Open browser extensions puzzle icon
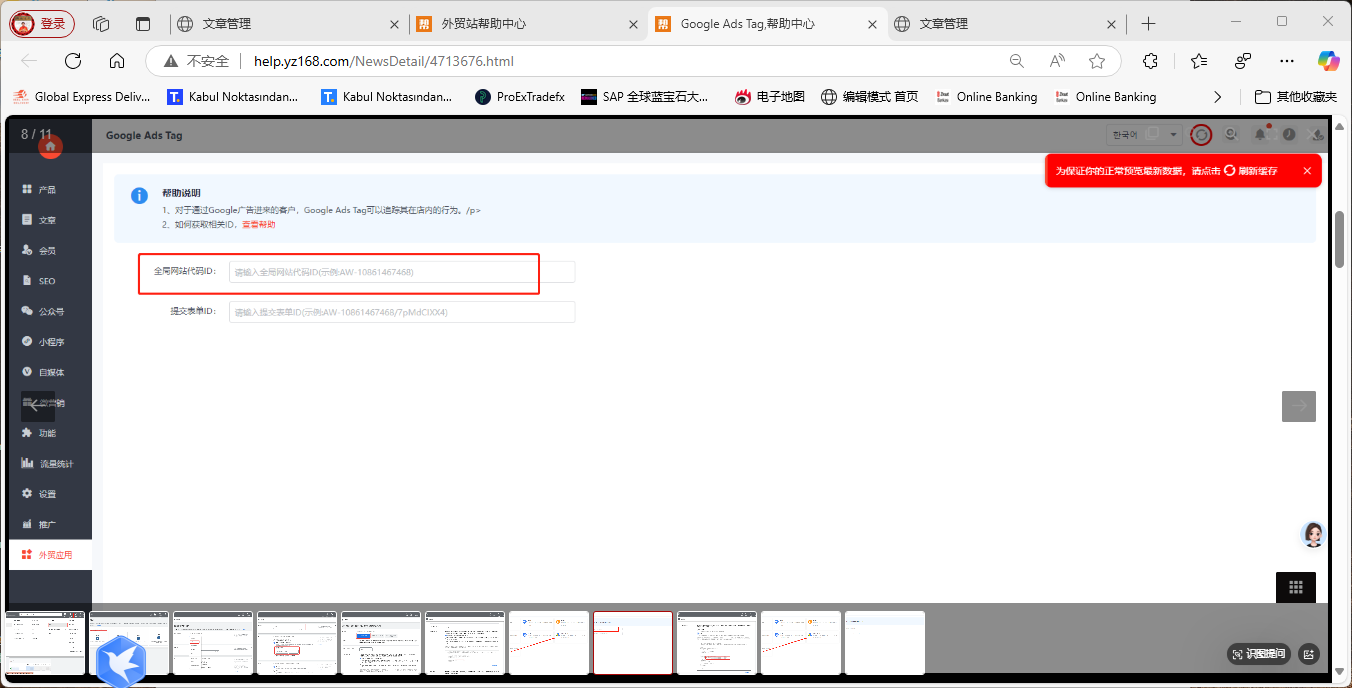Viewport: 1352px width, 688px height. pyautogui.click(x=1150, y=61)
